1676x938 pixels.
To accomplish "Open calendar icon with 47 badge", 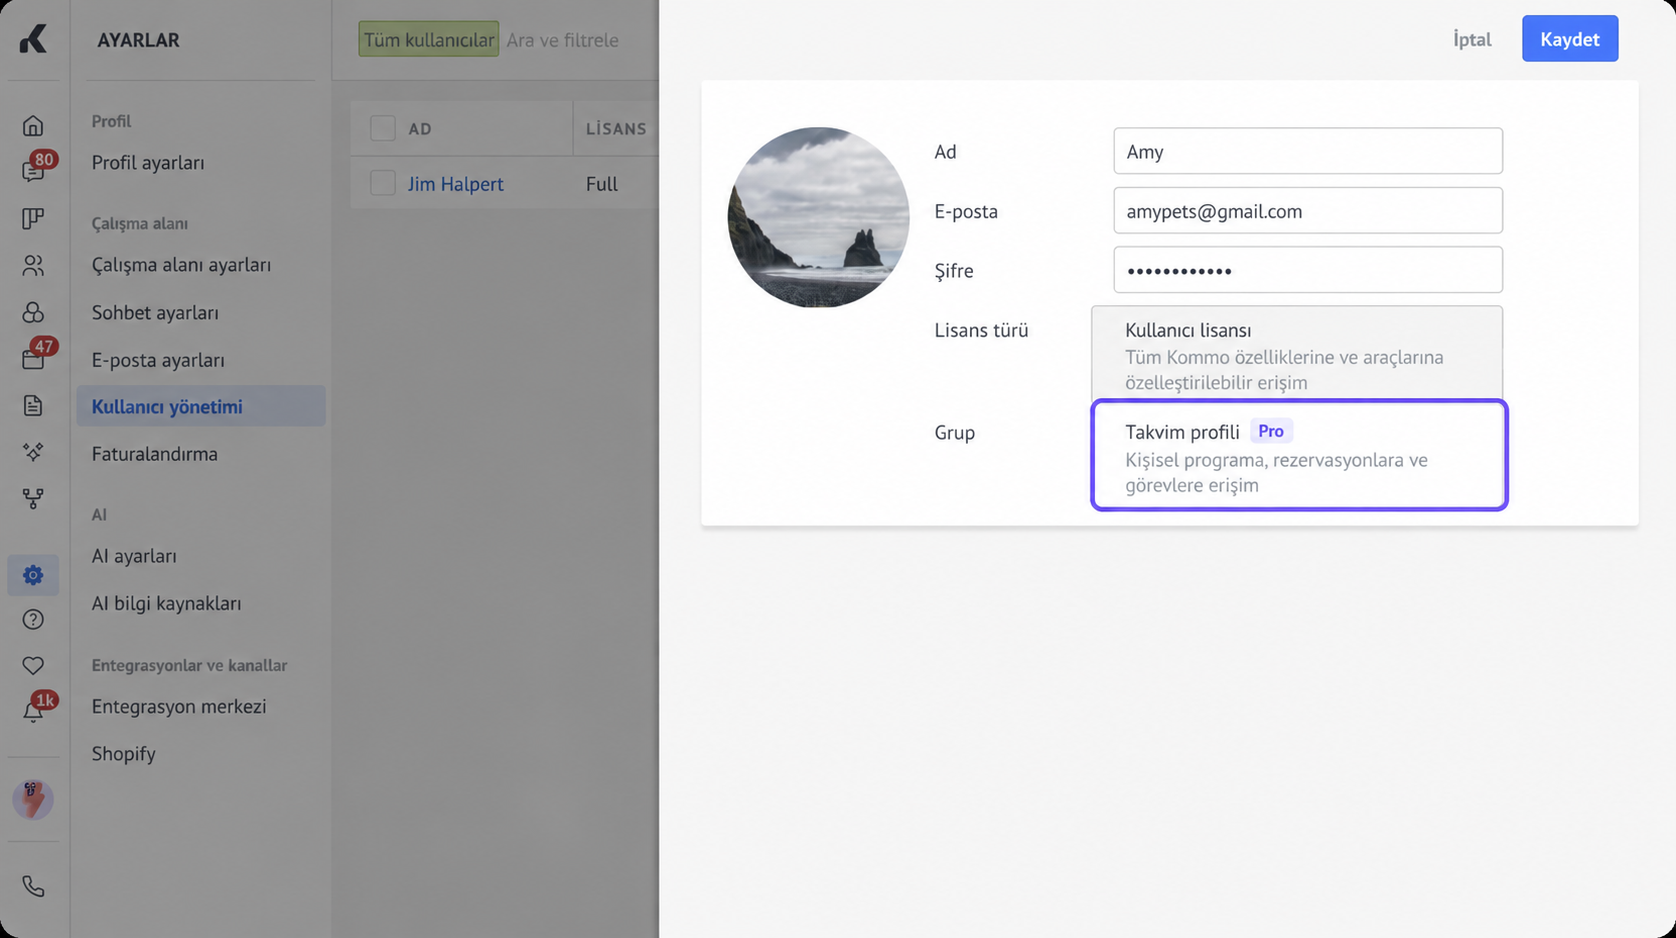I will pyautogui.click(x=33, y=358).
